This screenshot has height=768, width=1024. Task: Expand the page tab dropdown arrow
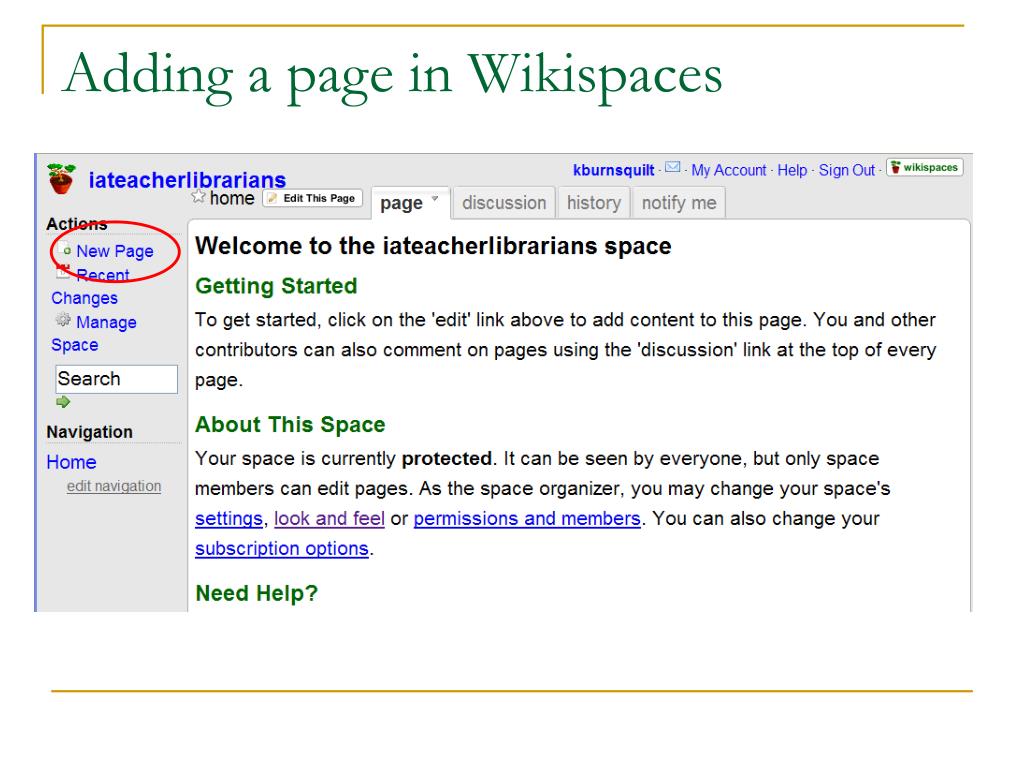(435, 199)
